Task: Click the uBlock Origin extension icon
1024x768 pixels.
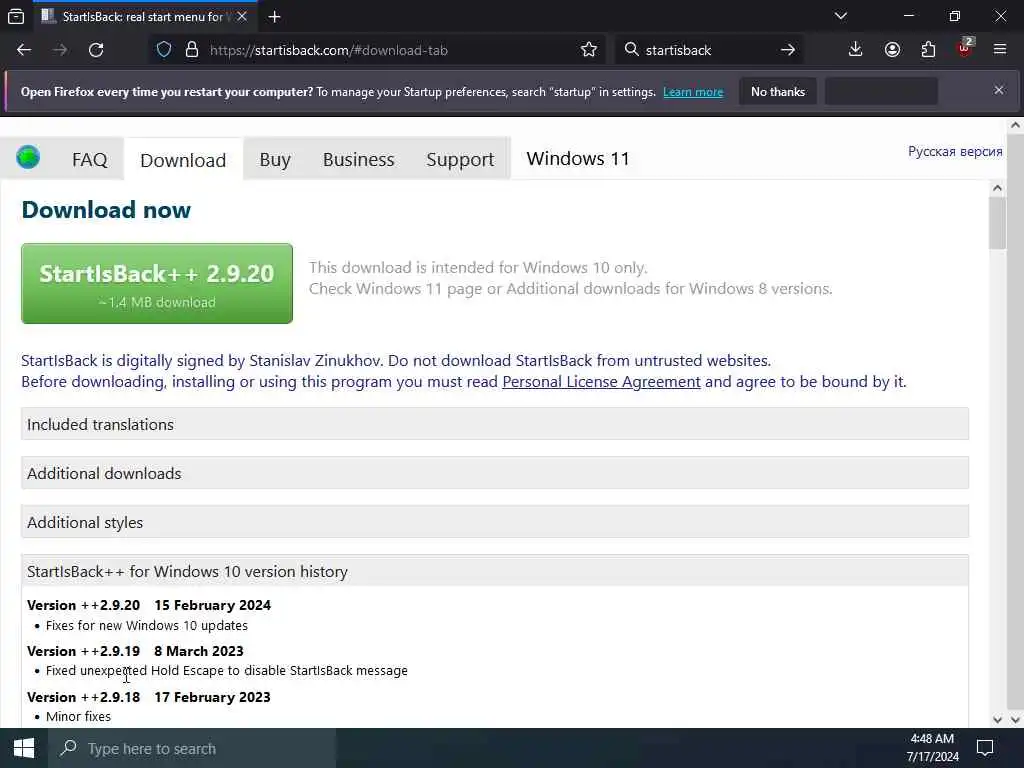Action: (965, 48)
